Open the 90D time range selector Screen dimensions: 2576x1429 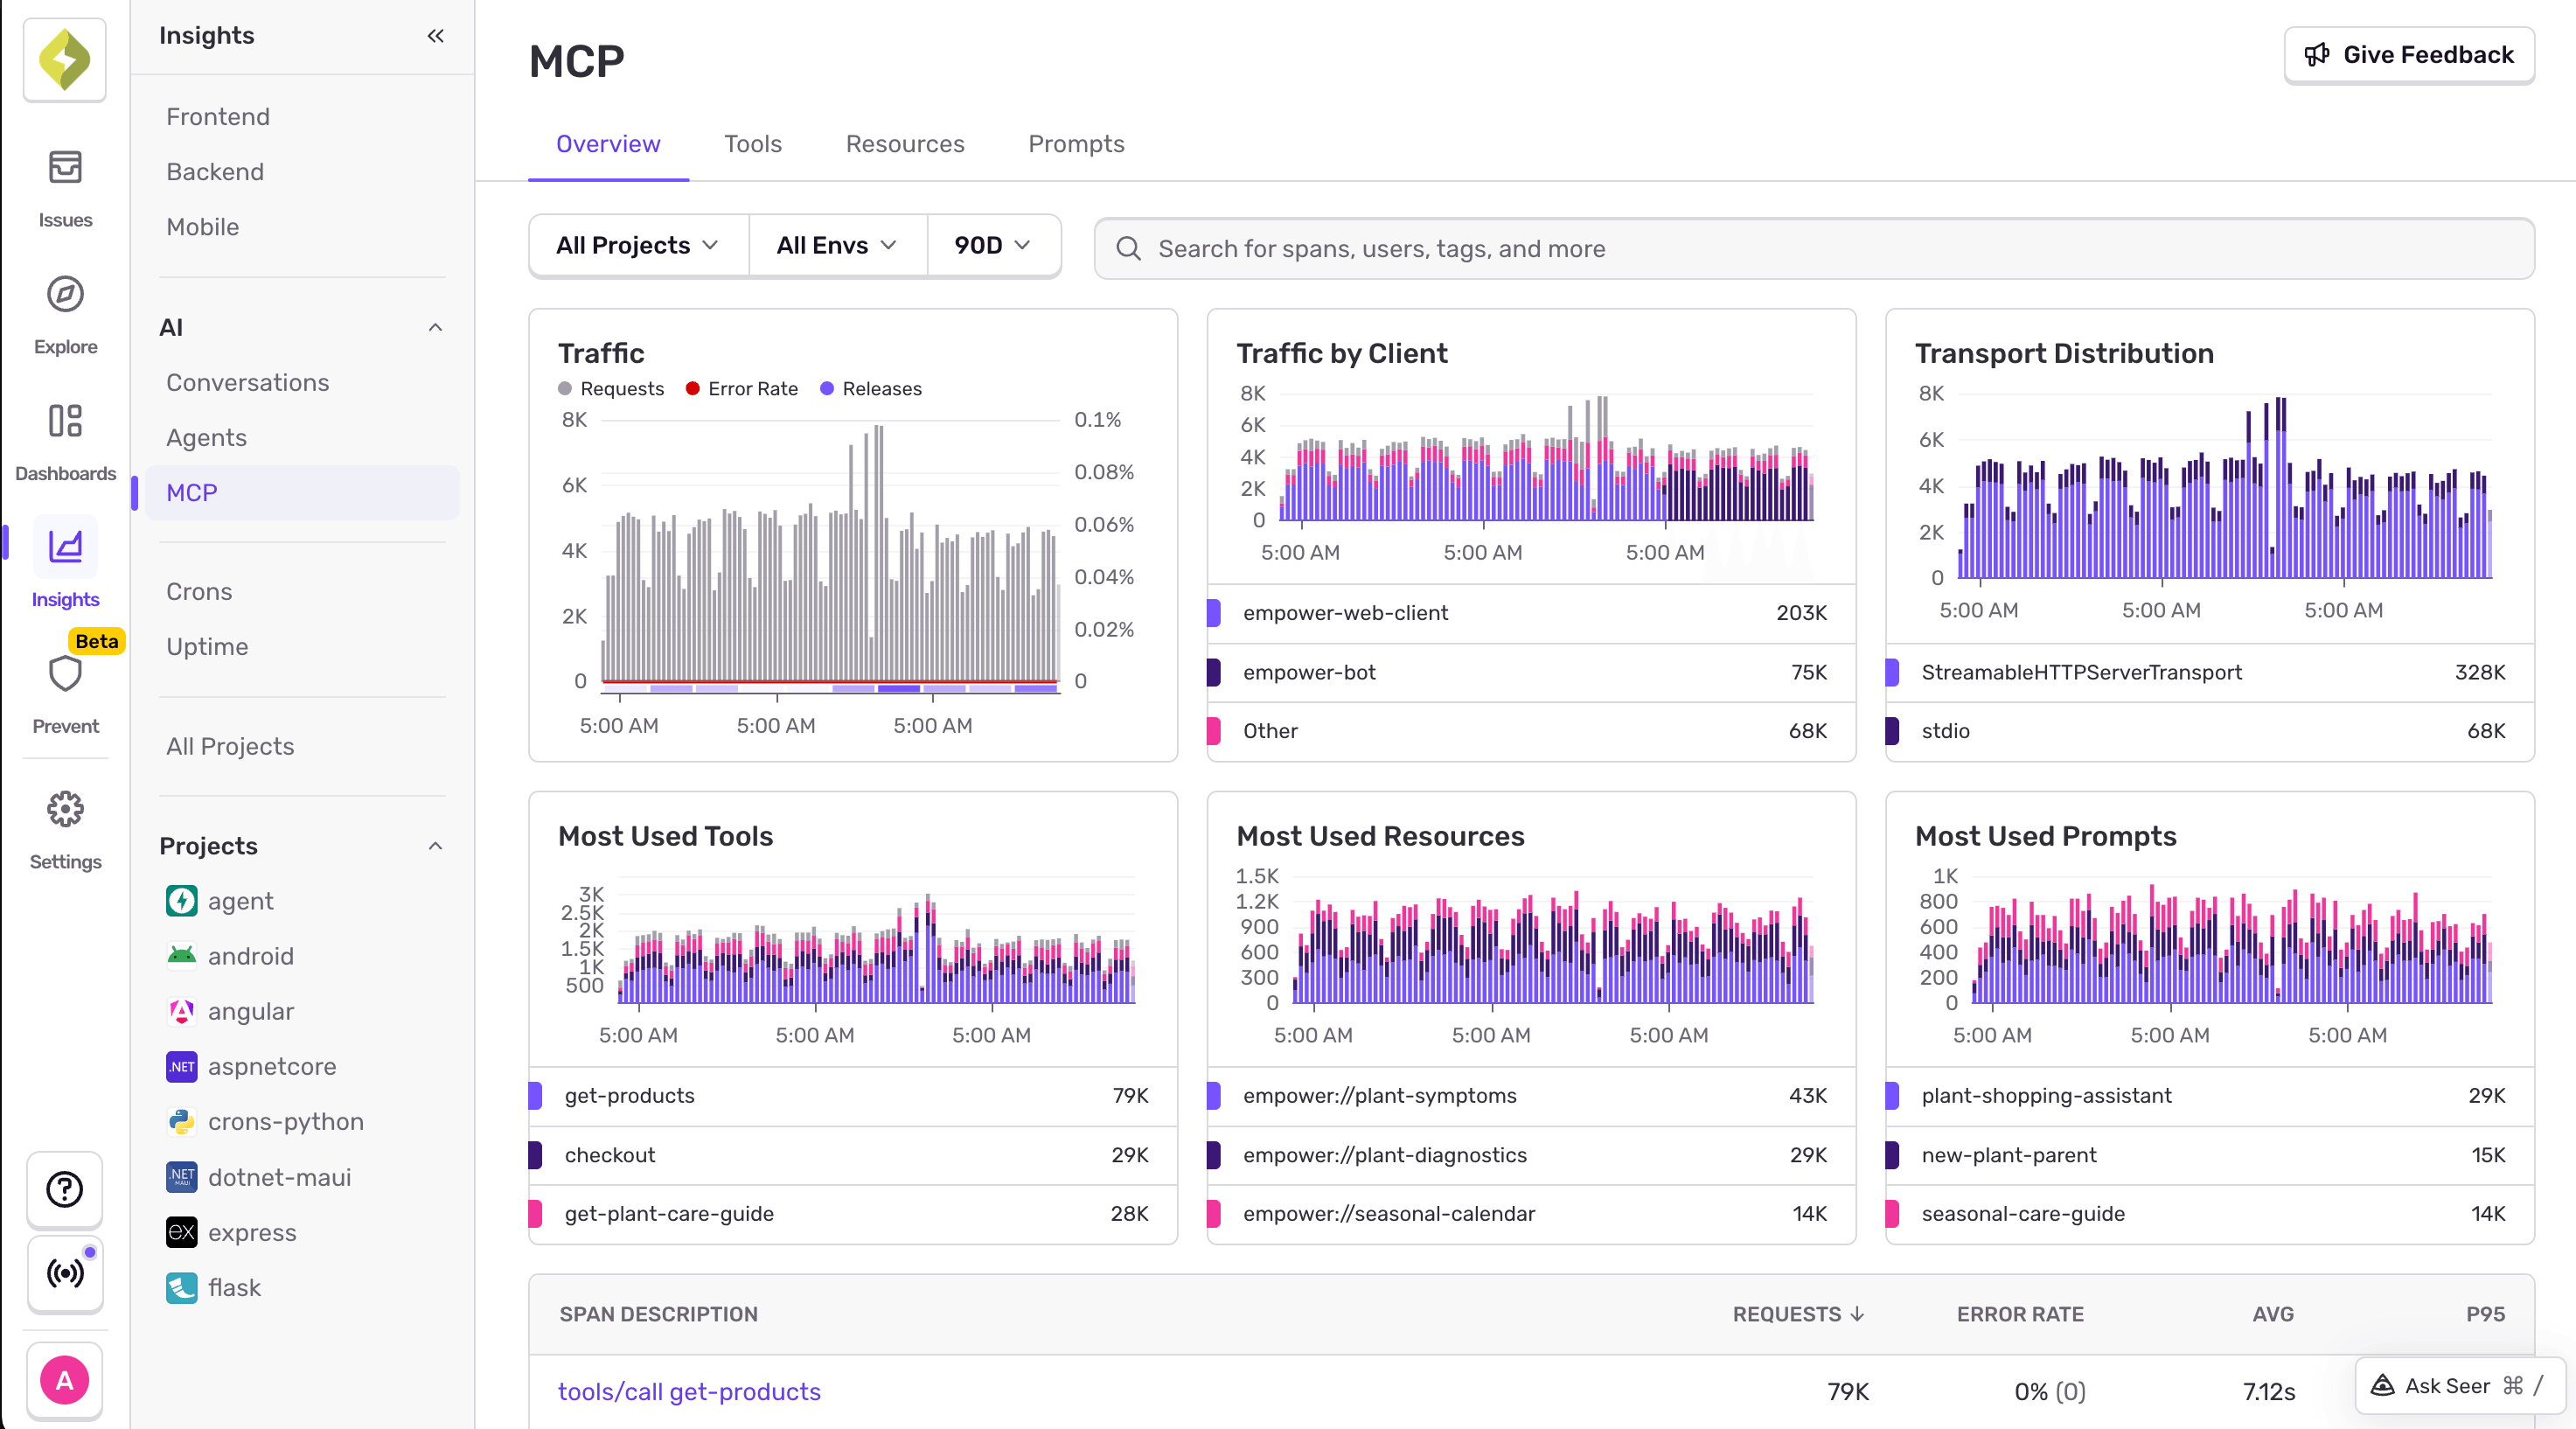tap(992, 245)
